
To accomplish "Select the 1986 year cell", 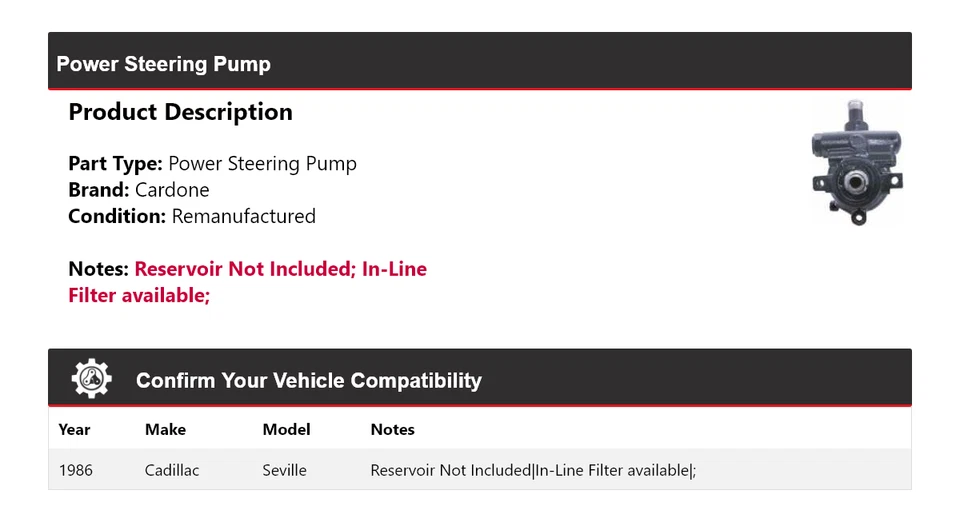I will point(76,470).
